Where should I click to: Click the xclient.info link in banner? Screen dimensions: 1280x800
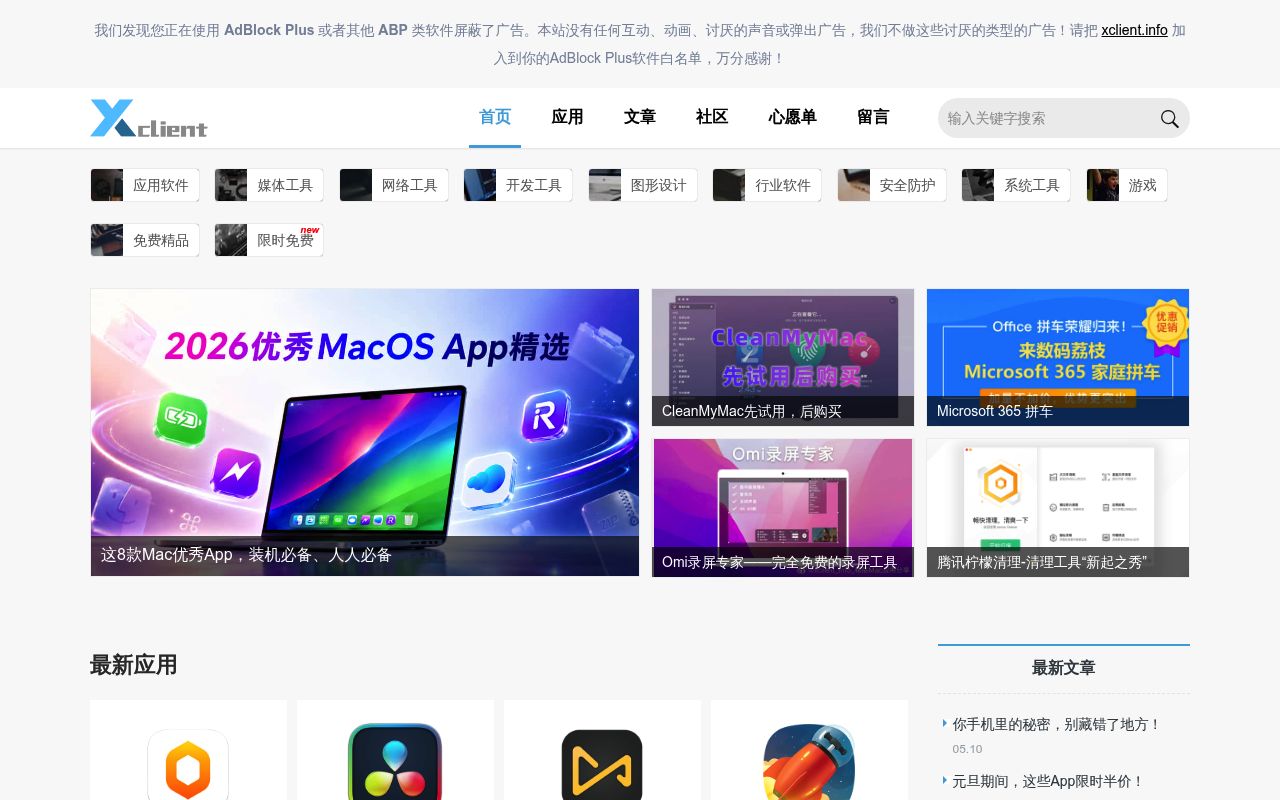[x=1134, y=30]
